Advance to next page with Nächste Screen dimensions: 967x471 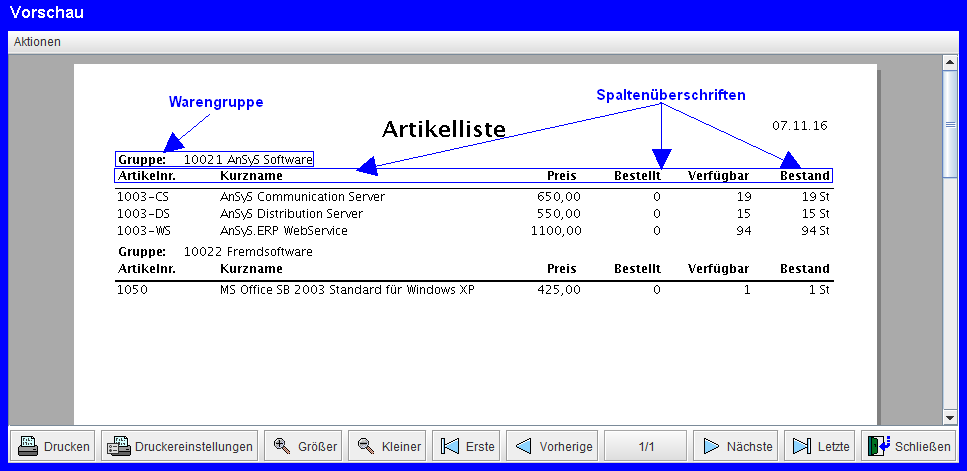point(737,446)
